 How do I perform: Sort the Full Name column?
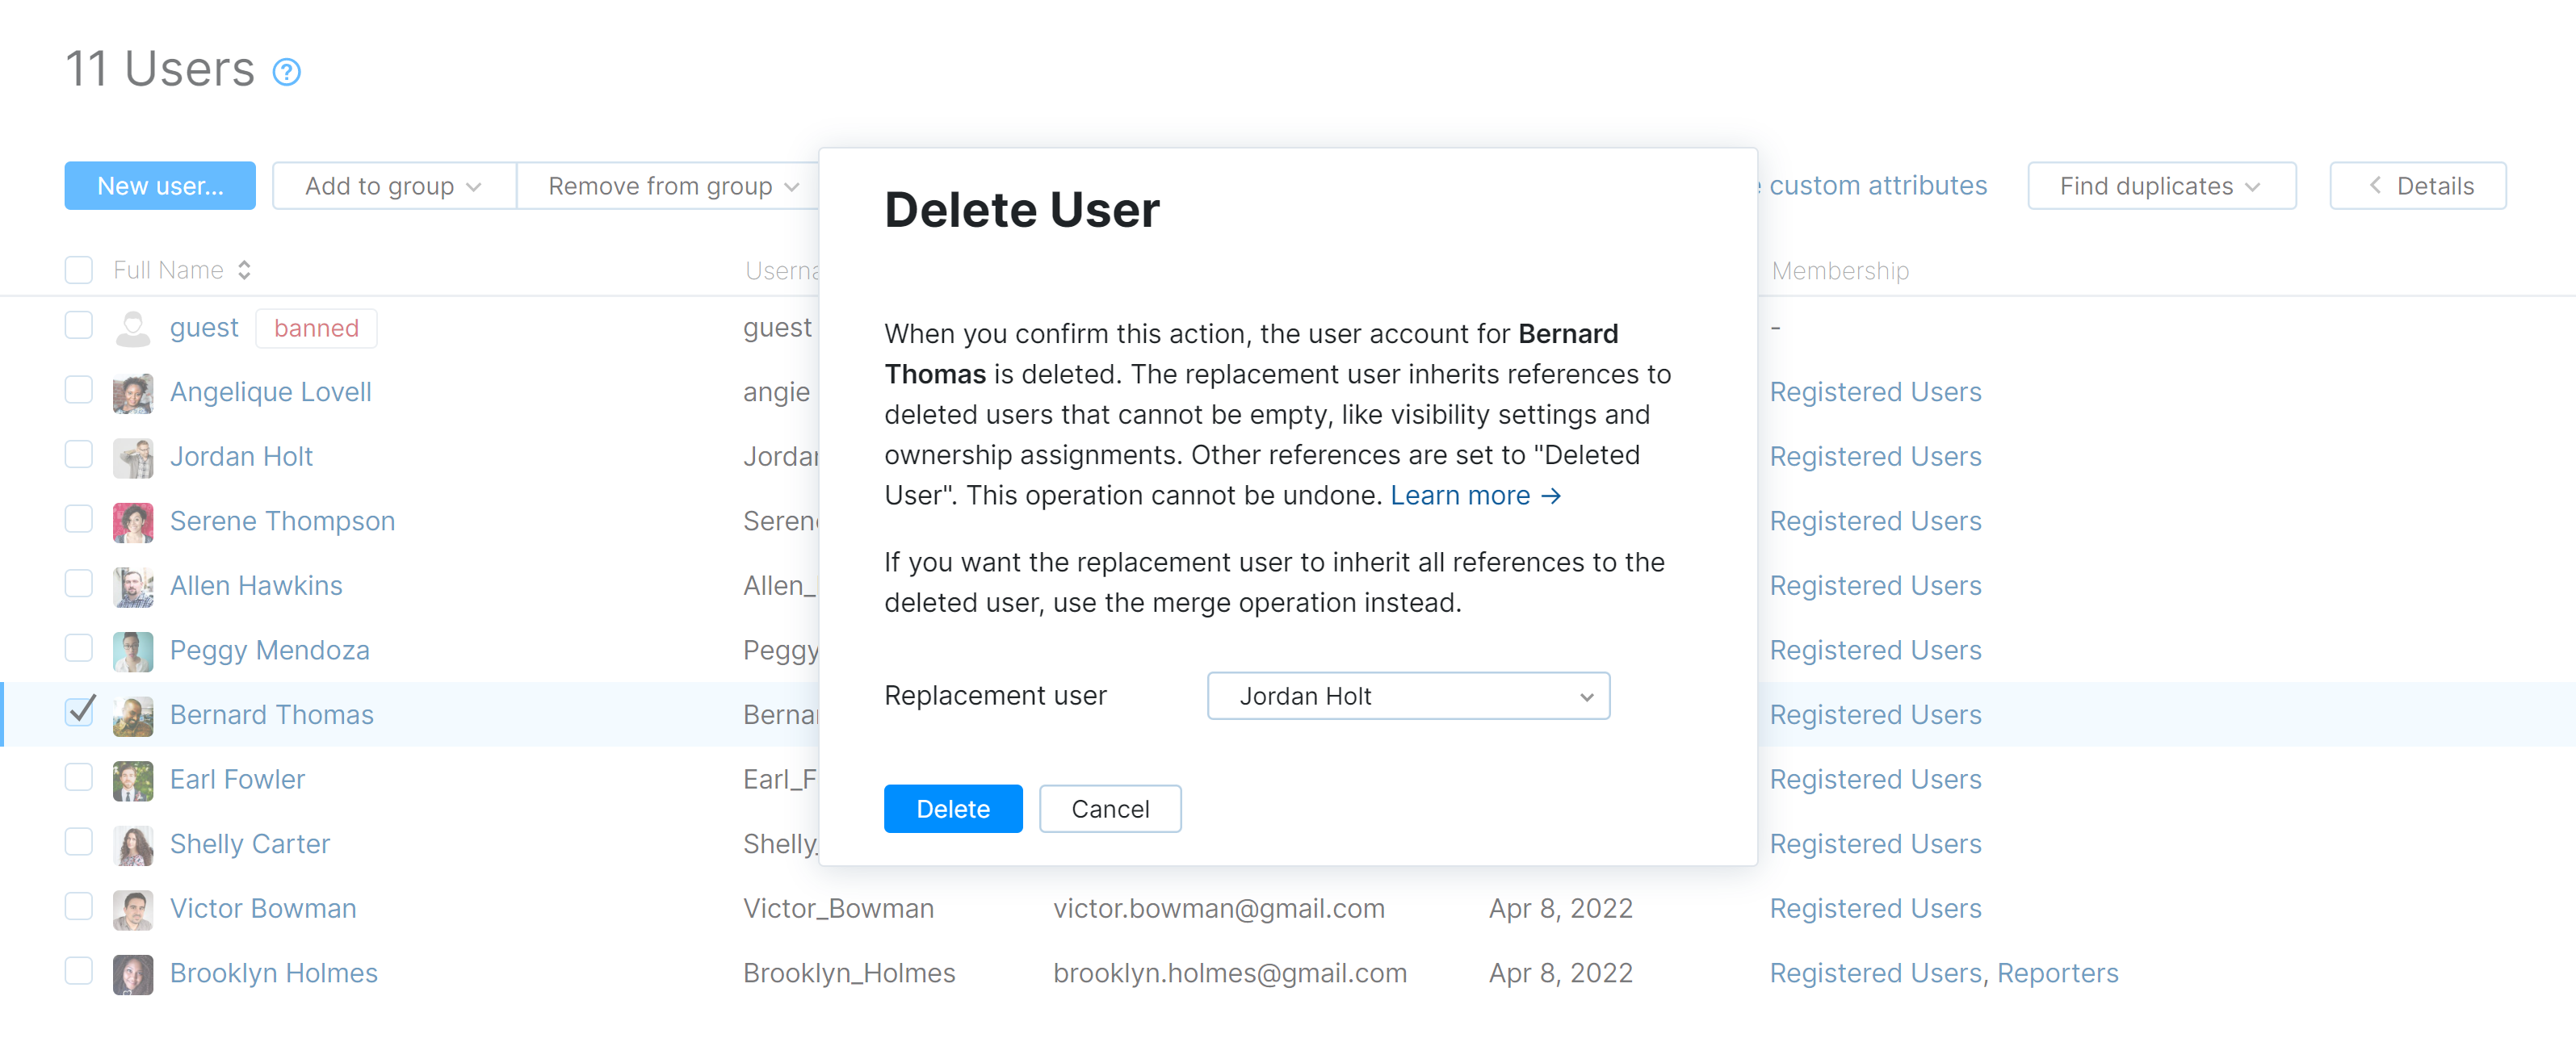[x=243, y=270]
